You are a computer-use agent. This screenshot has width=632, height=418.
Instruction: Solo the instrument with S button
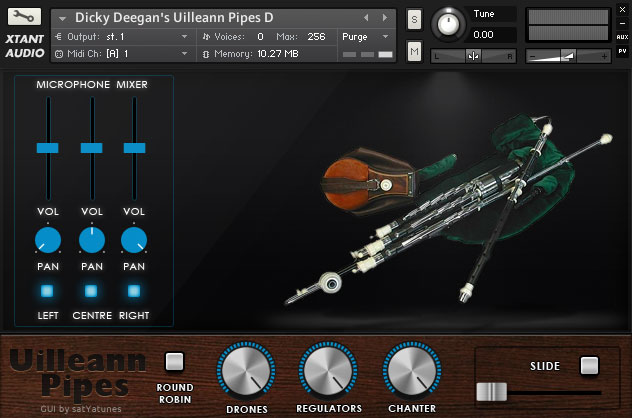tap(414, 19)
